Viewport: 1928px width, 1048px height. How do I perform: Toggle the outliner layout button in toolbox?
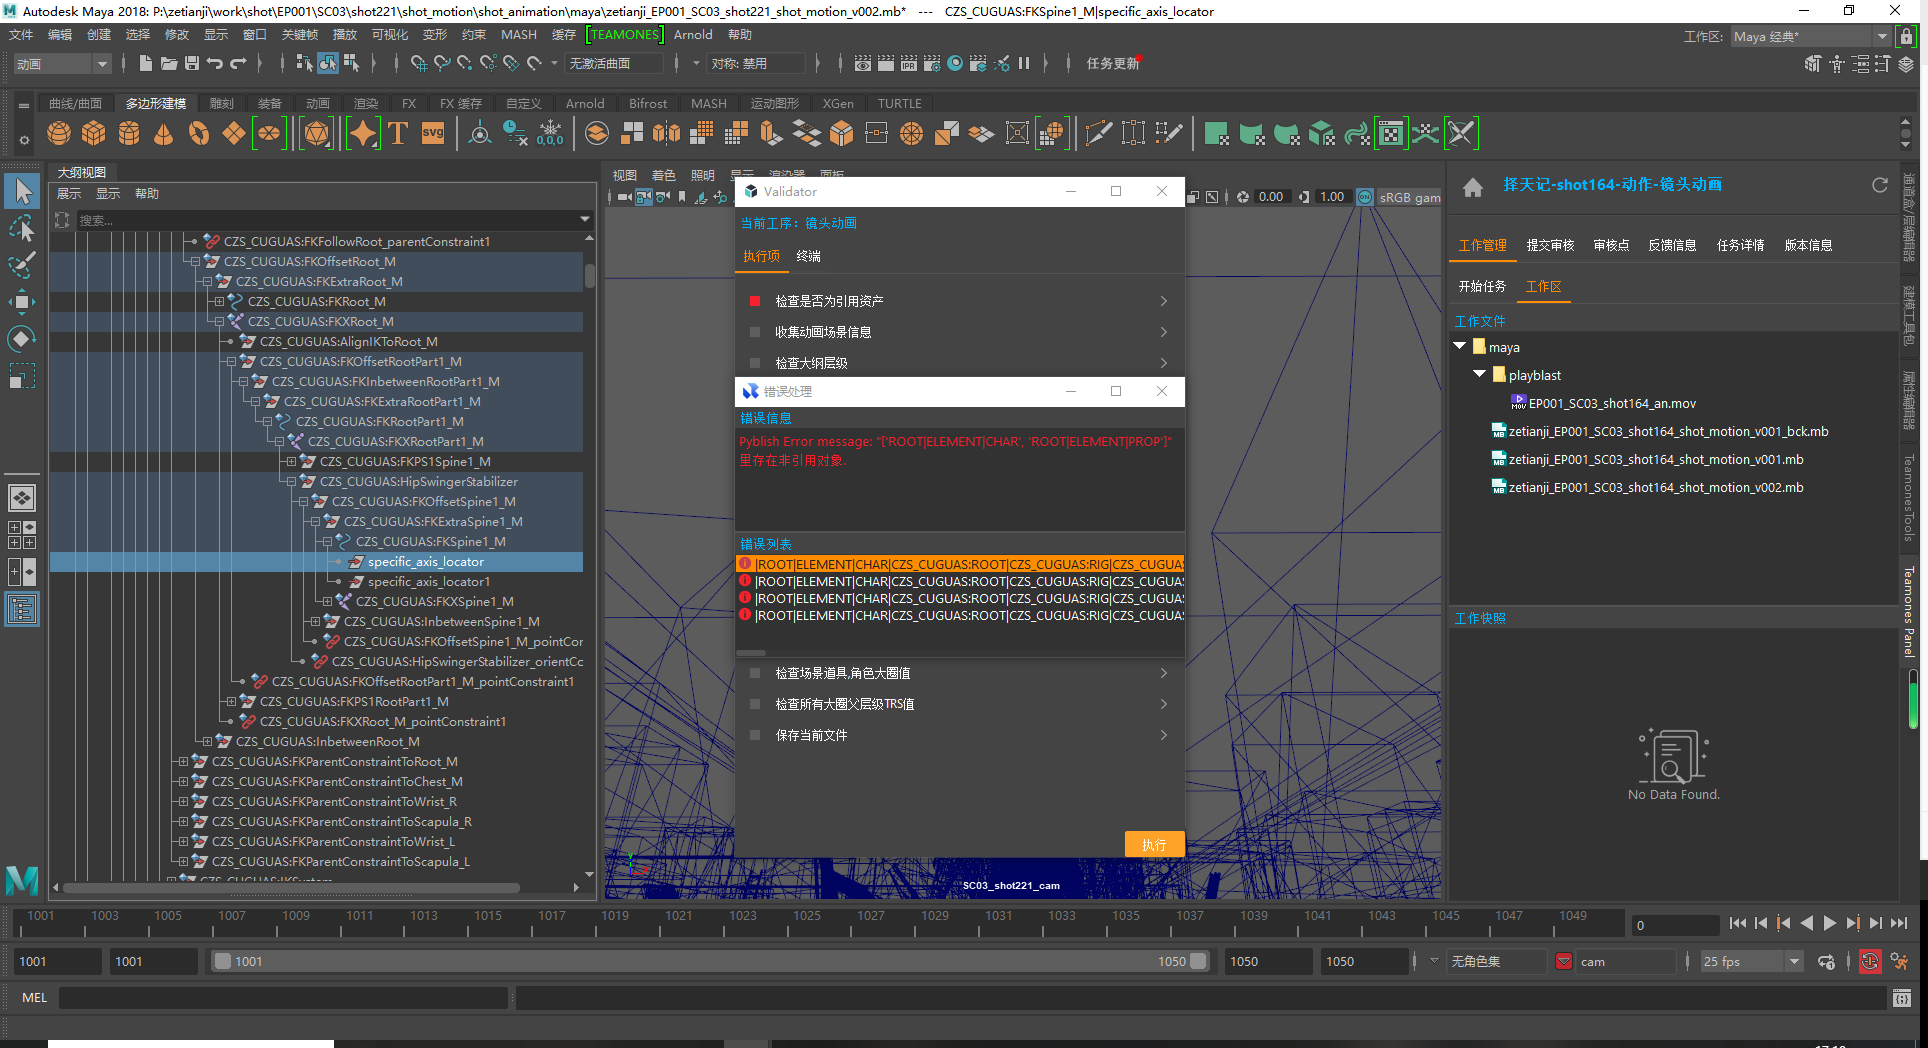(x=22, y=609)
